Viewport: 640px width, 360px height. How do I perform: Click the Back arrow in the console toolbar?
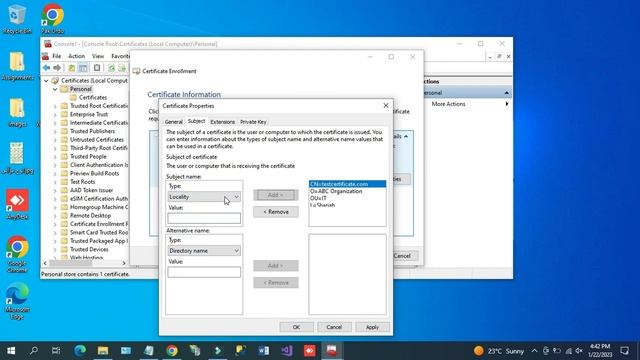[x=46, y=68]
